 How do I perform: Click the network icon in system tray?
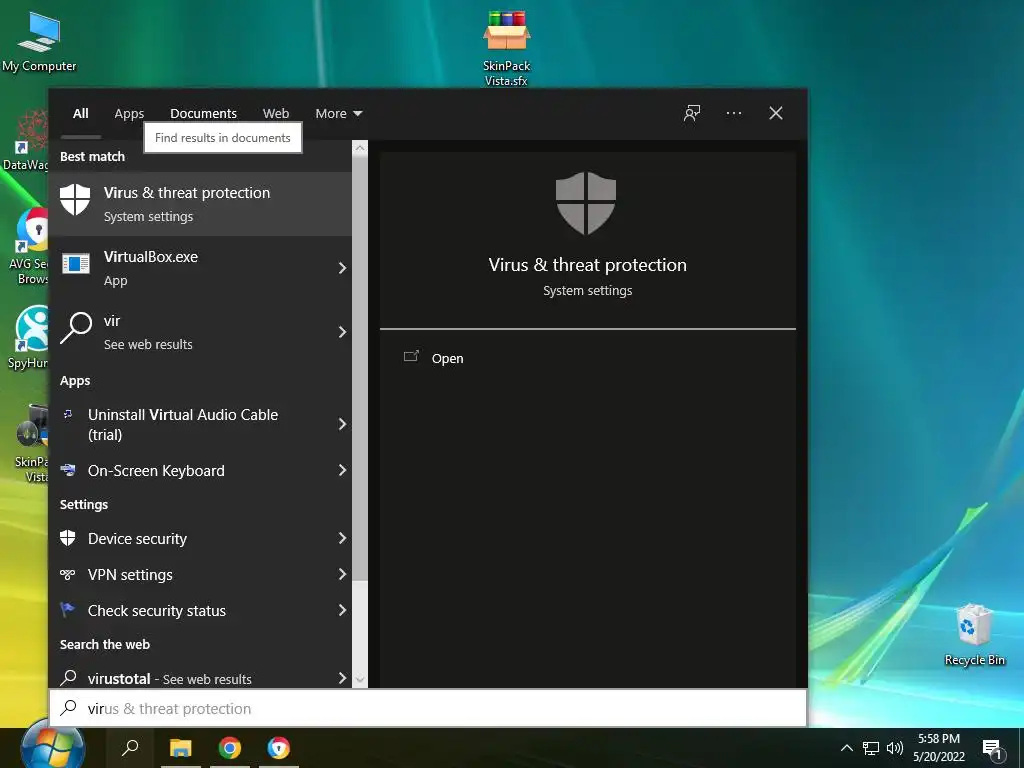(871, 748)
